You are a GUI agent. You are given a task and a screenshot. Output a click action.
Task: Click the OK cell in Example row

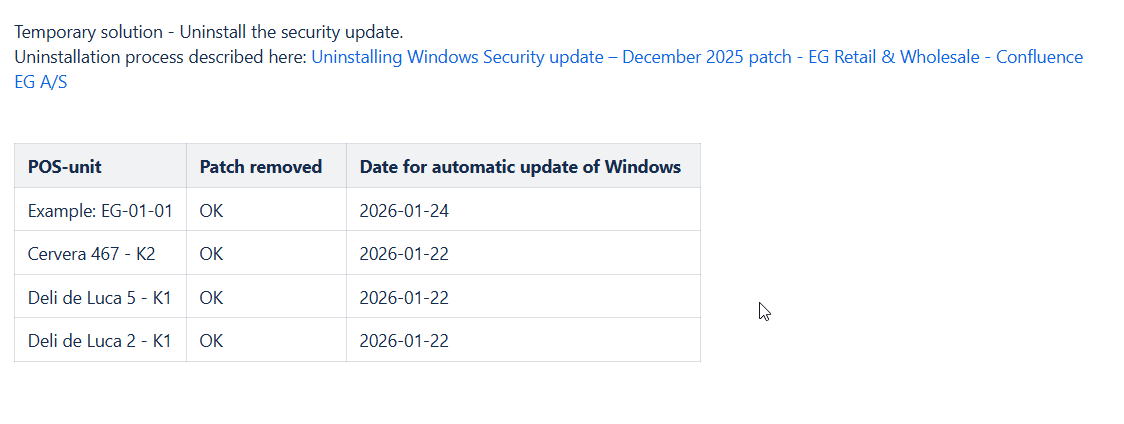click(211, 211)
